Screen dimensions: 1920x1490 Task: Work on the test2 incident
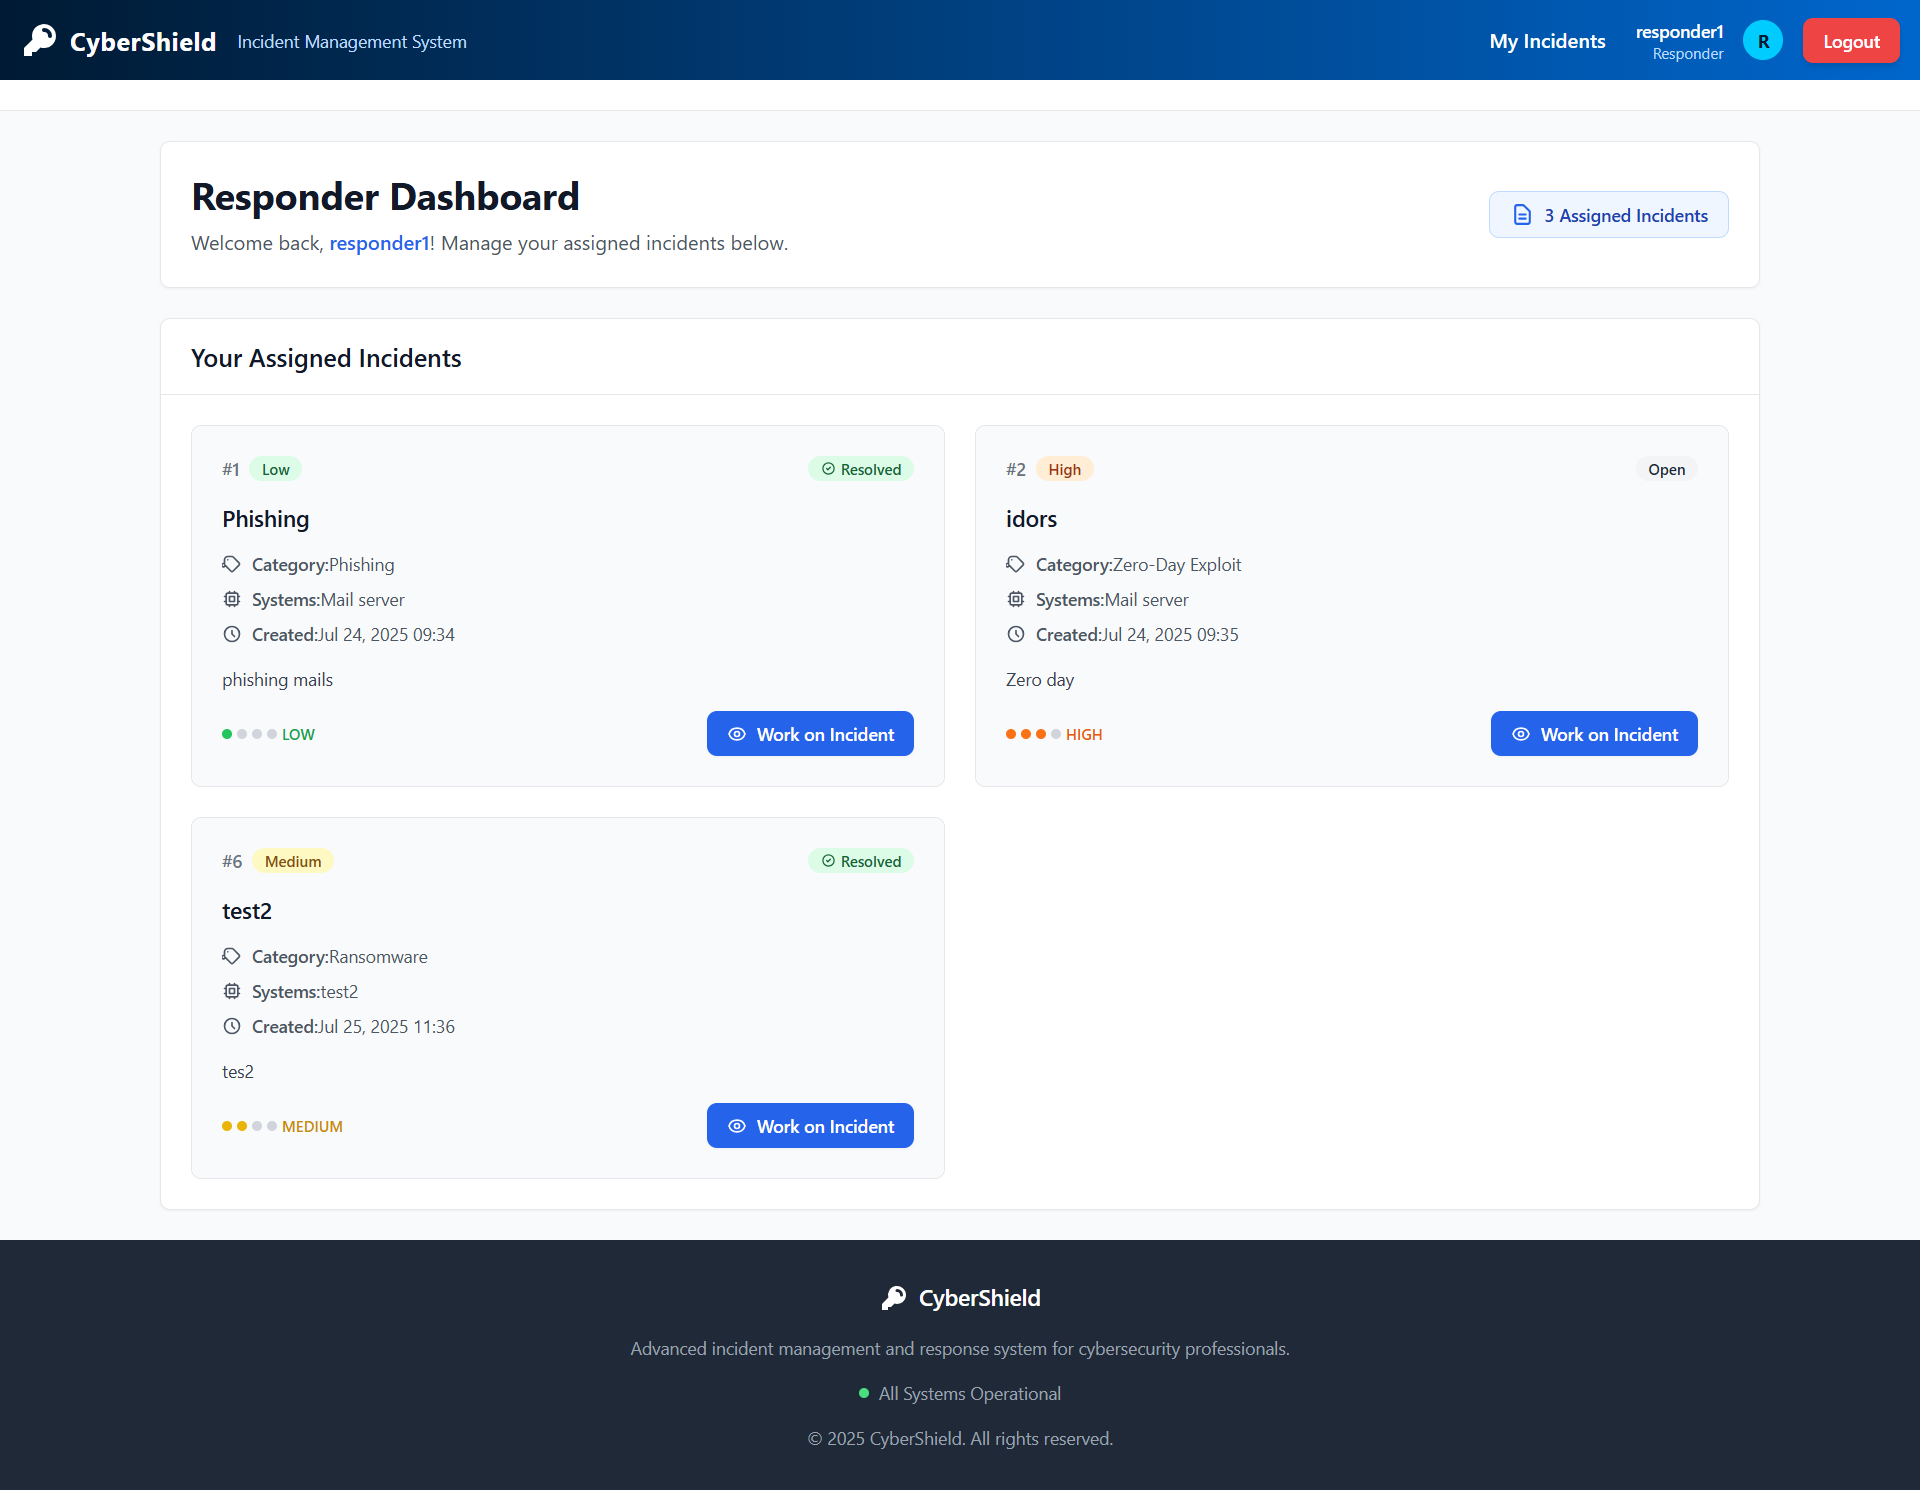[x=810, y=1126]
